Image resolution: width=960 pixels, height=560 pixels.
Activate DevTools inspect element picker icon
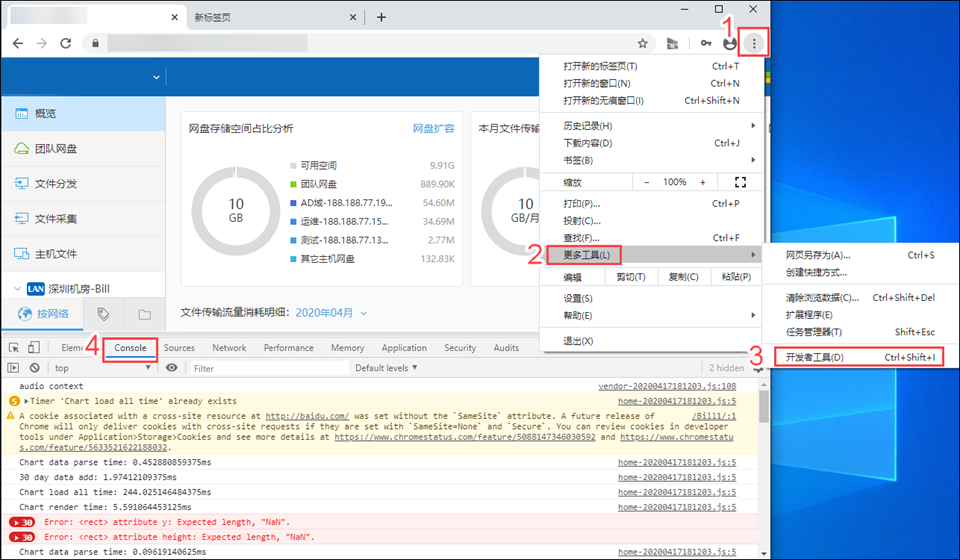point(13,348)
